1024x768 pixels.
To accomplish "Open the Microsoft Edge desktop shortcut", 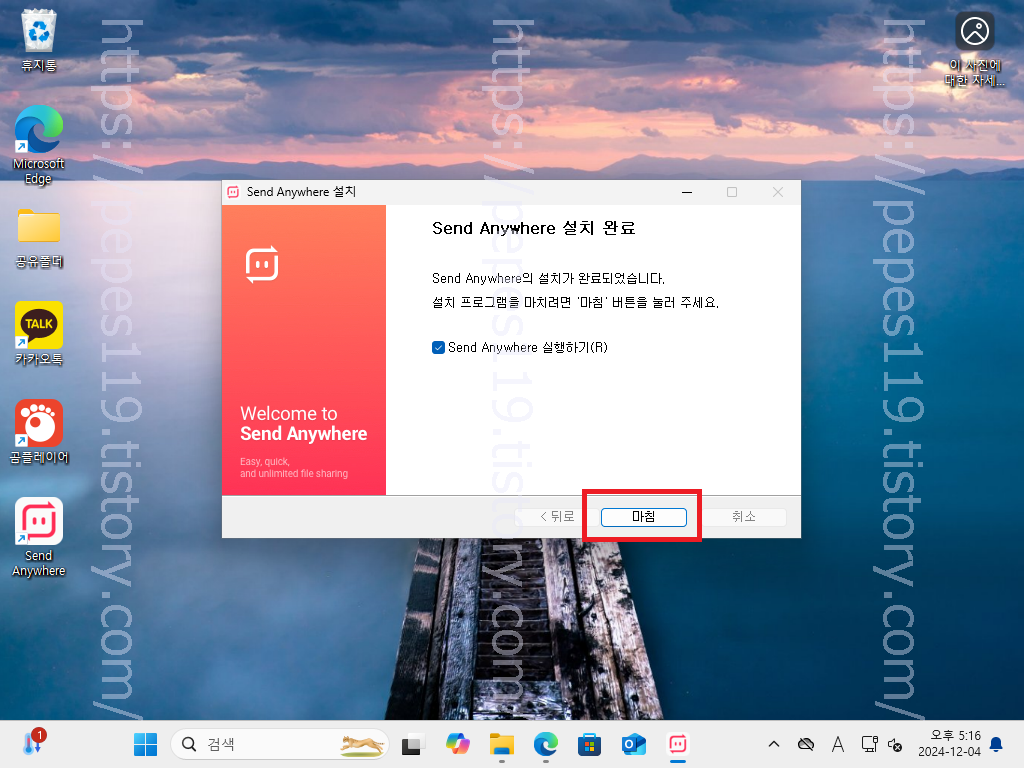I will click(39, 145).
